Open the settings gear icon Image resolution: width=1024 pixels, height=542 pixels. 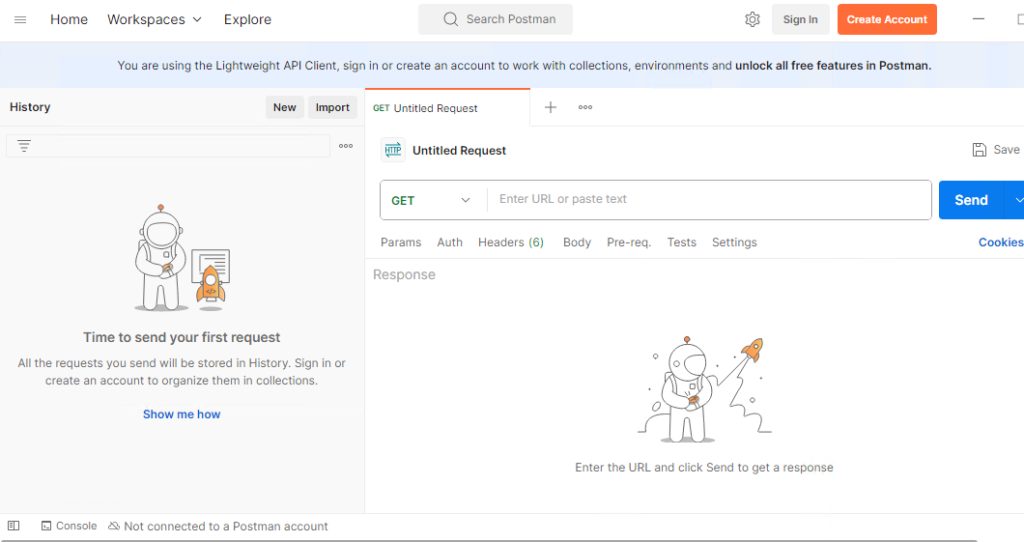coord(752,20)
